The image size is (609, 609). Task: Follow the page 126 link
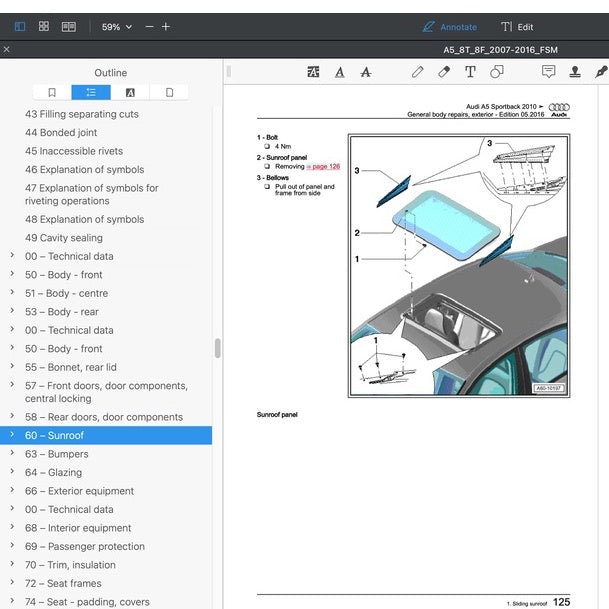(x=323, y=166)
